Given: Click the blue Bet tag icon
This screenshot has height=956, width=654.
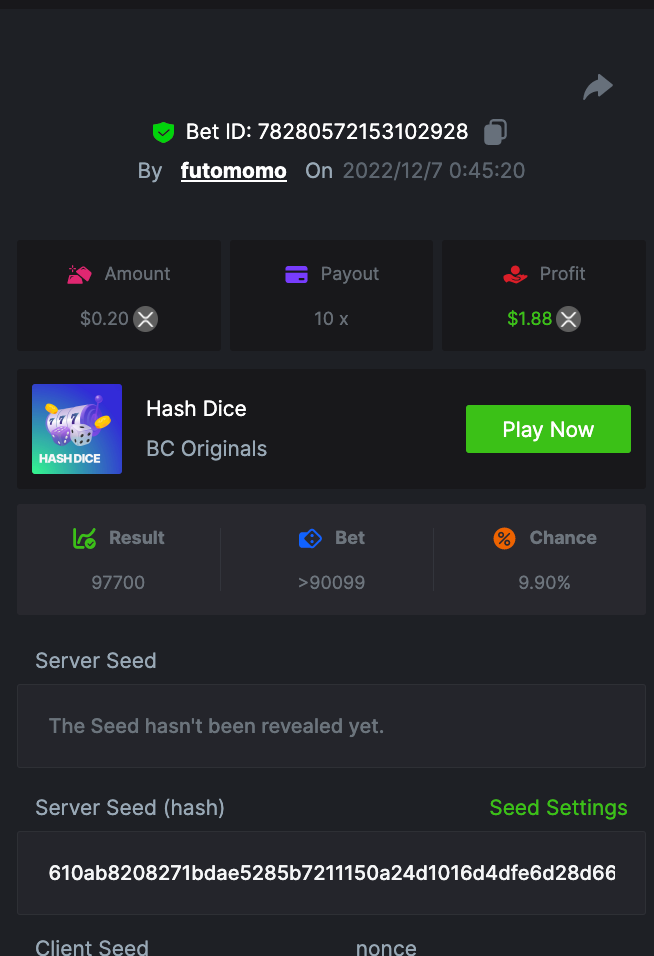Looking at the screenshot, I should (310, 538).
